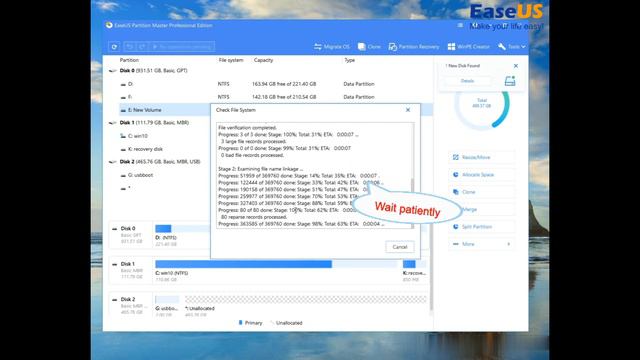Click the Disk 0 label in disk map
This screenshot has width=640, height=360.
tap(128, 229)
